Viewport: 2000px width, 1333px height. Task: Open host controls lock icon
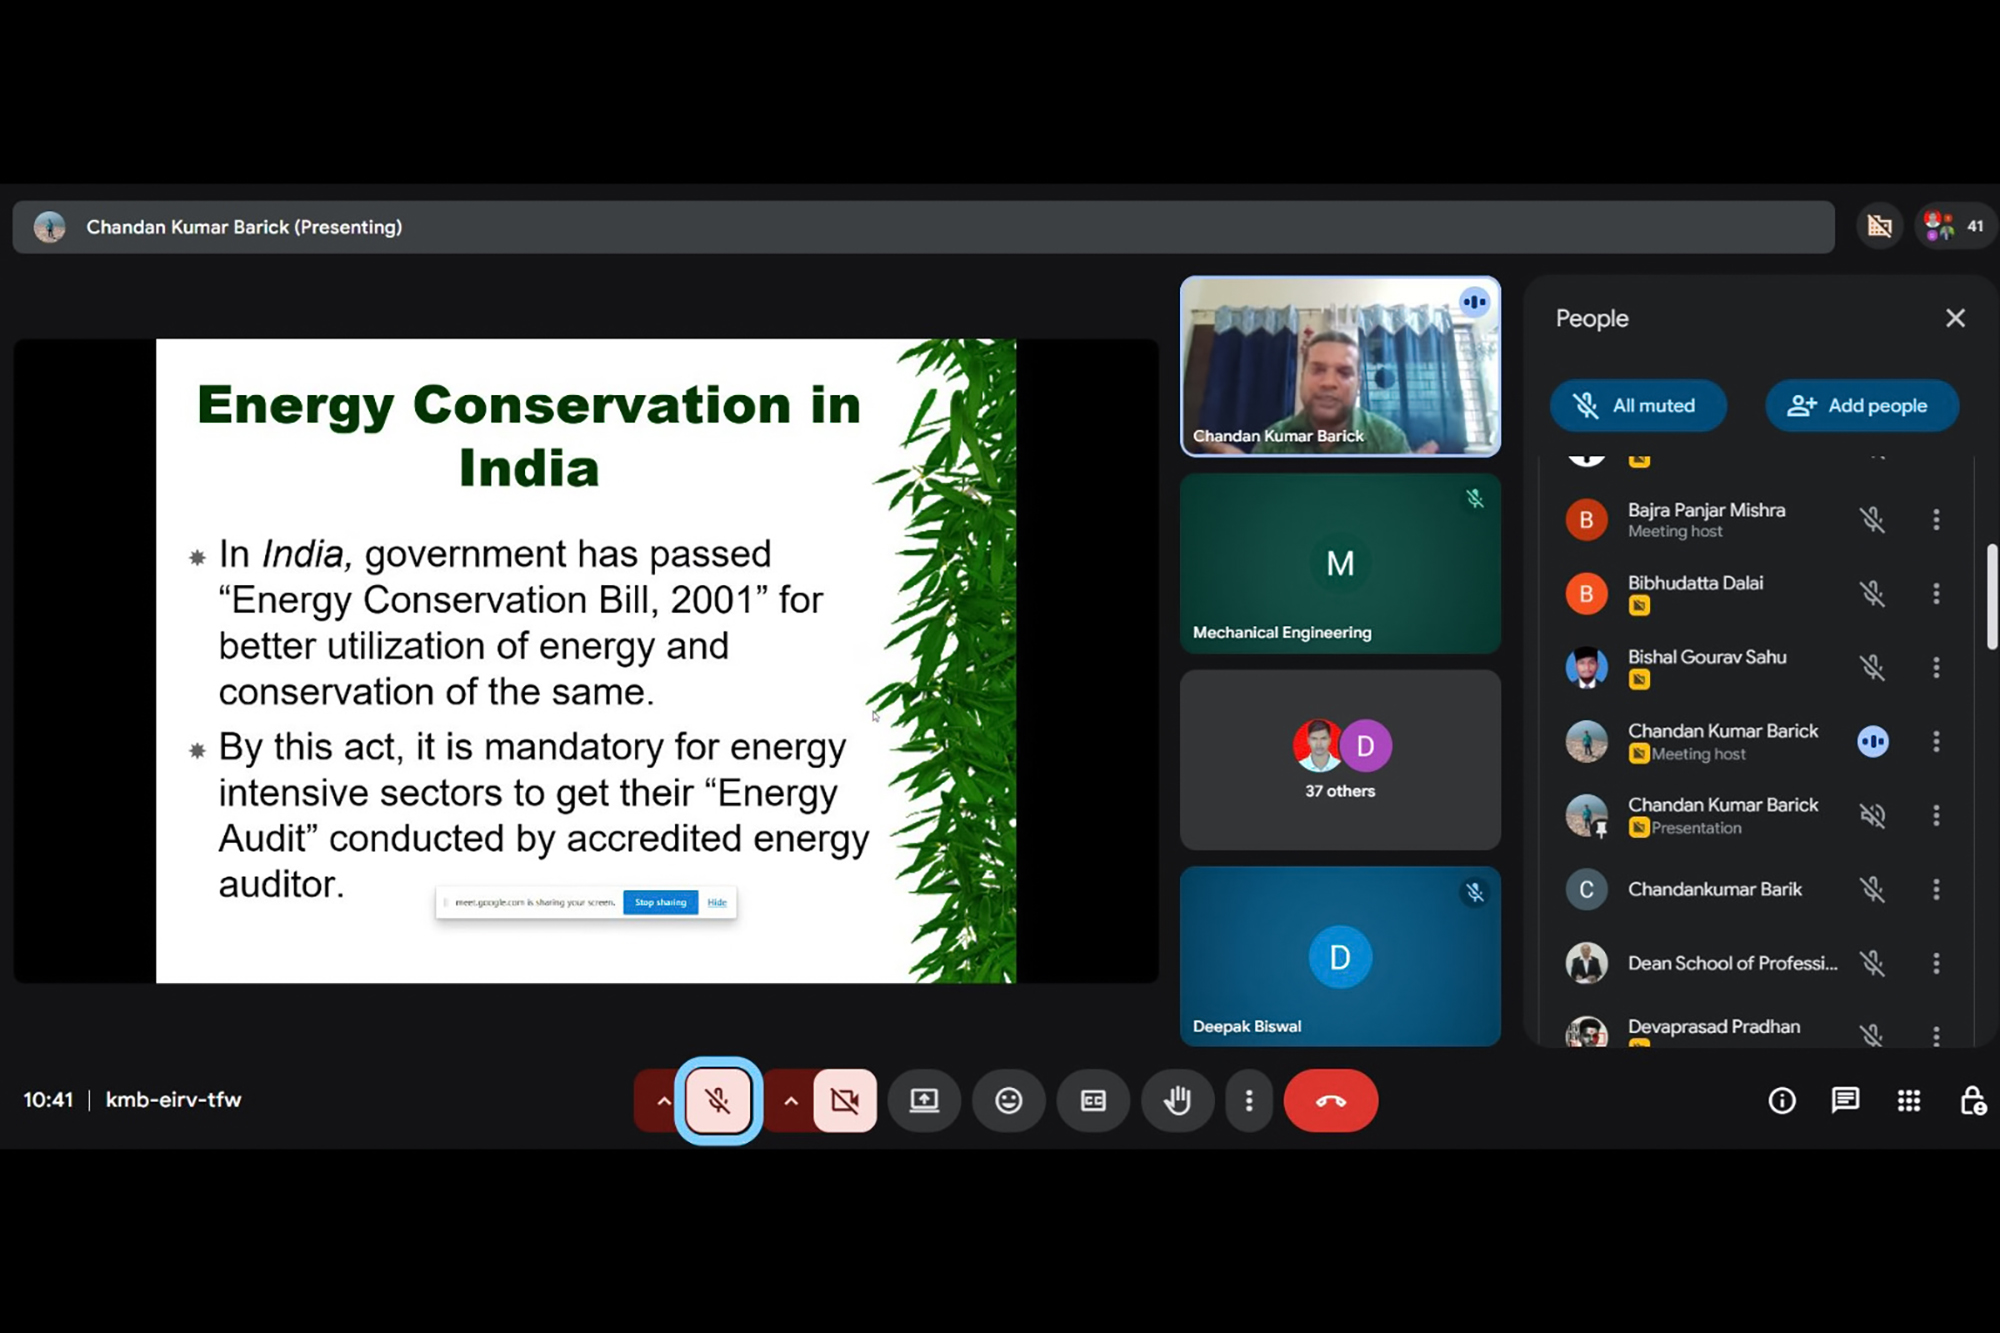[x=1971, y=1101]
